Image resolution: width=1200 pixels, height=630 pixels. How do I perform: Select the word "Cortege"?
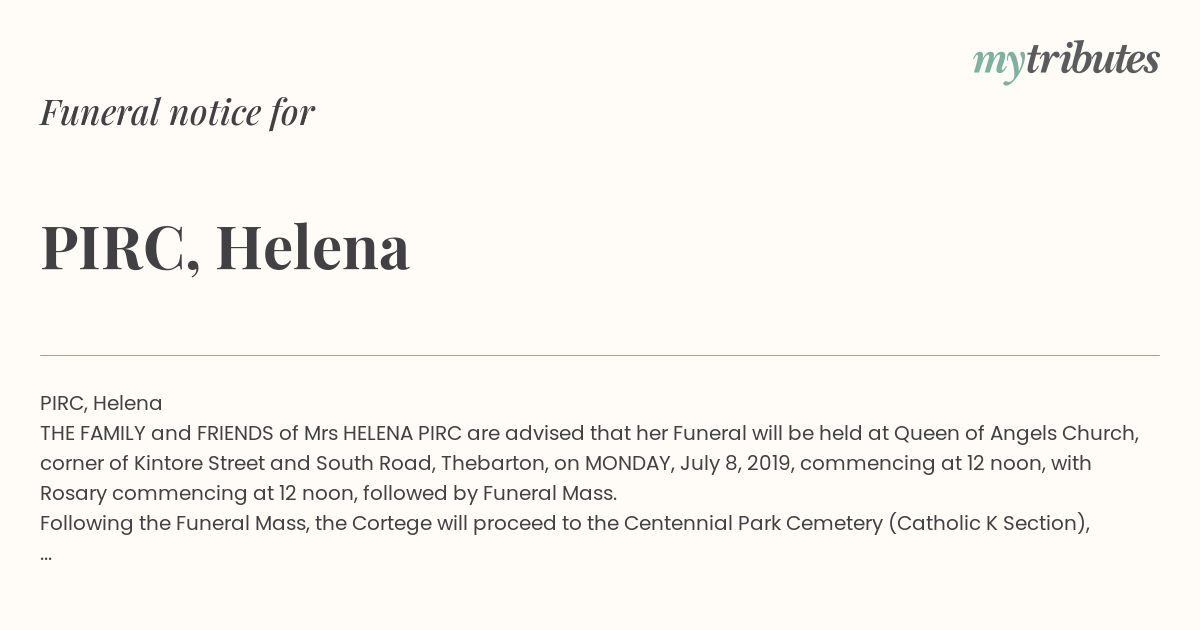[392, 523]
